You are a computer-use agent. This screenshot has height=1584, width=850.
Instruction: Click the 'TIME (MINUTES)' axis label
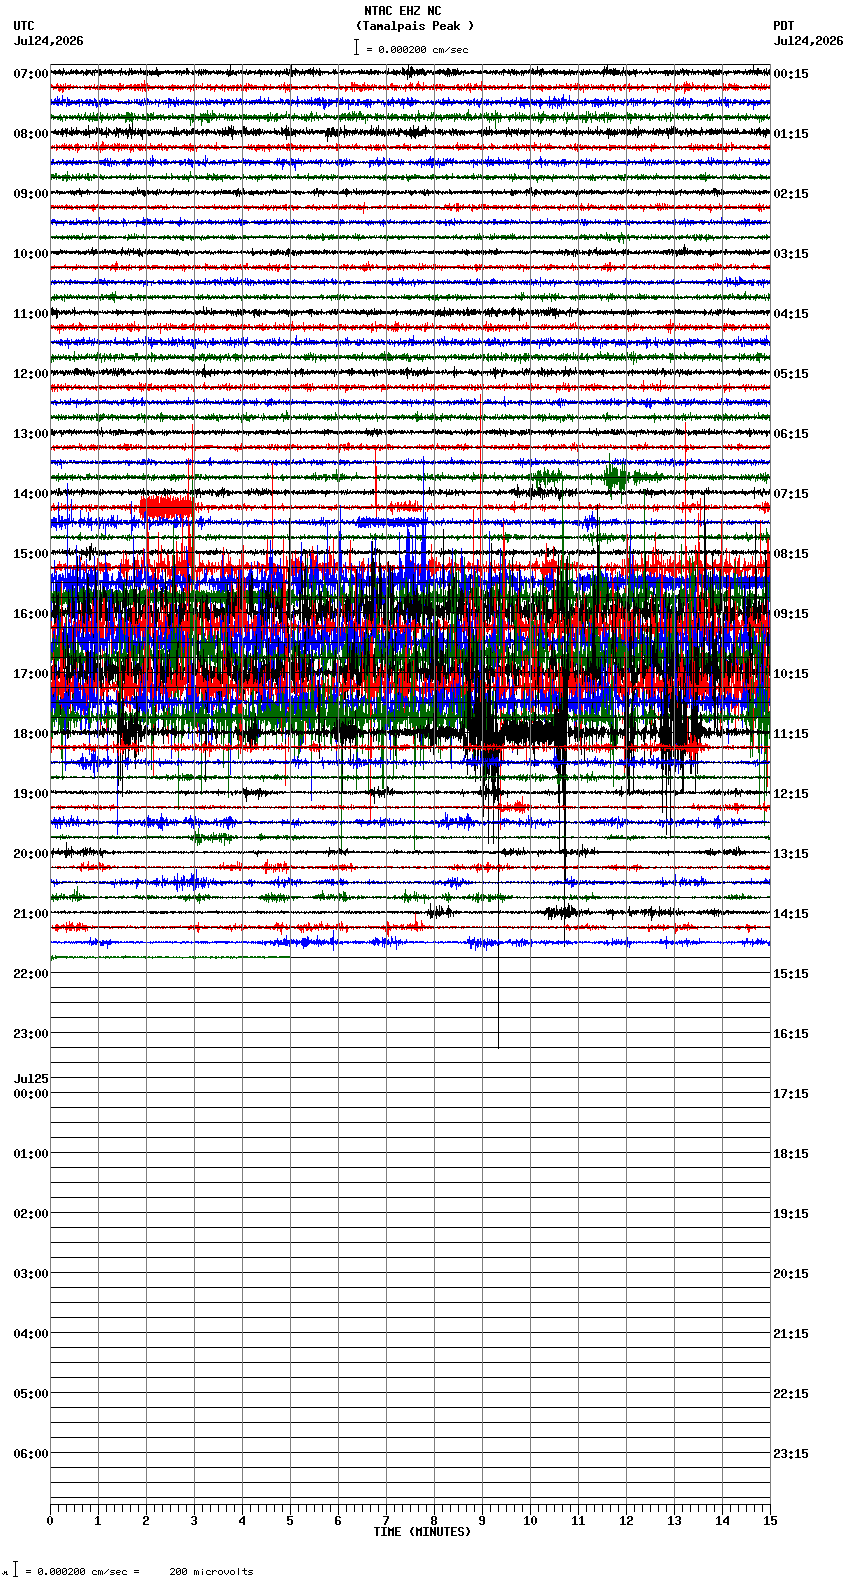click(422, 1532)
